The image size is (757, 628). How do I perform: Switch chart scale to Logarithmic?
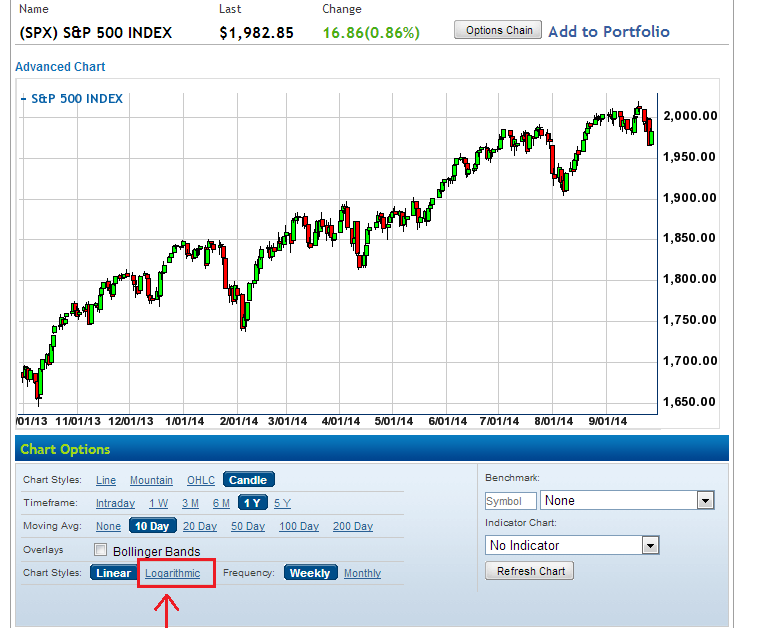(172, 573)
